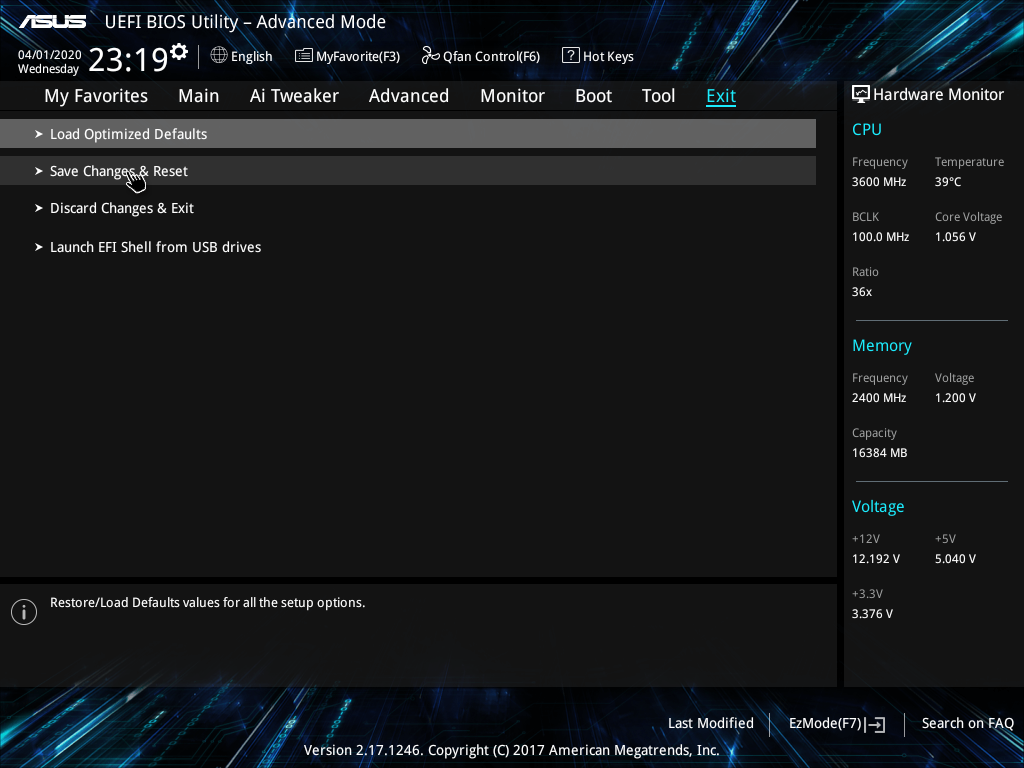Image resolution: width=1024 pixels, height=768 pixels.
Task: Click arrow beside Launch EFI Shell
Action: (39, 247)
